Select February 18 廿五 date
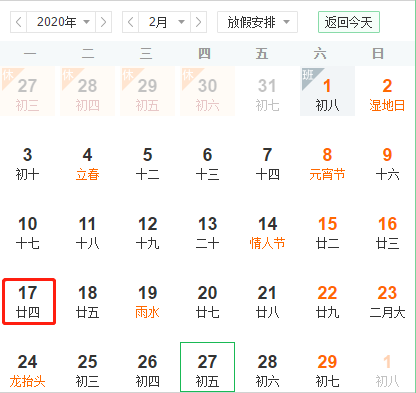 click(x=87, y=302)
